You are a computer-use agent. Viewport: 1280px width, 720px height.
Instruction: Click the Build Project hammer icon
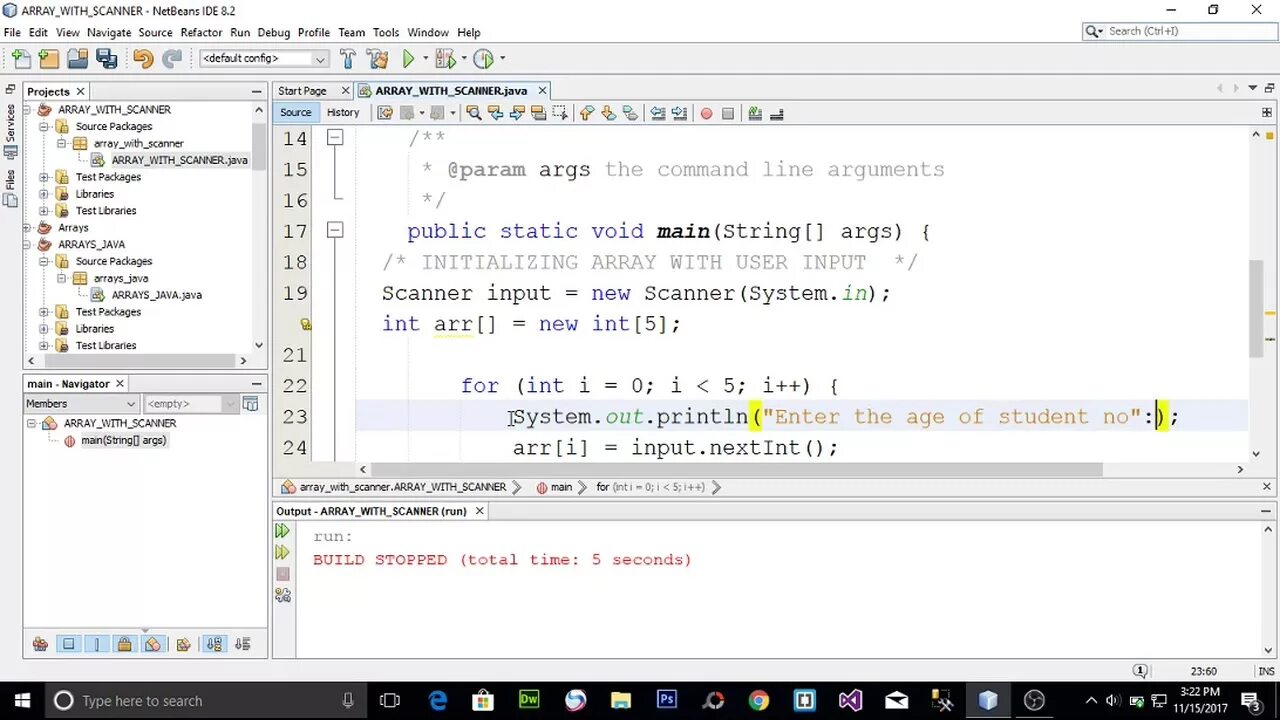(x=348, y=59)
